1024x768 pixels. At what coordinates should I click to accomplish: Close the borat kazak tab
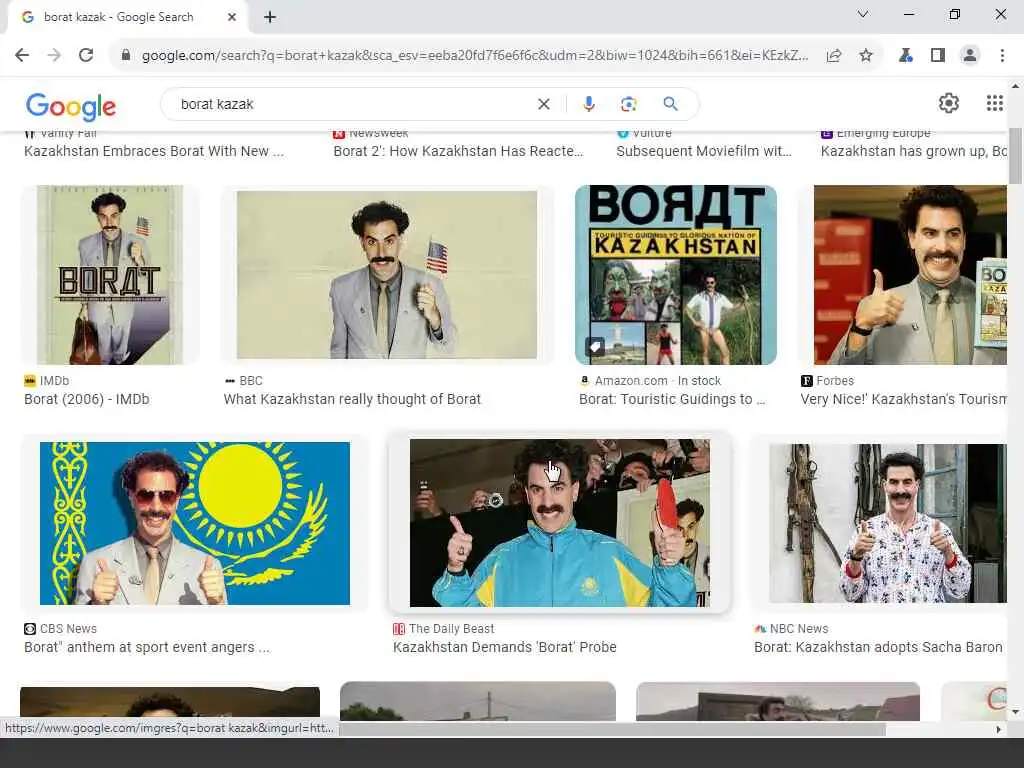click(231, 17)
